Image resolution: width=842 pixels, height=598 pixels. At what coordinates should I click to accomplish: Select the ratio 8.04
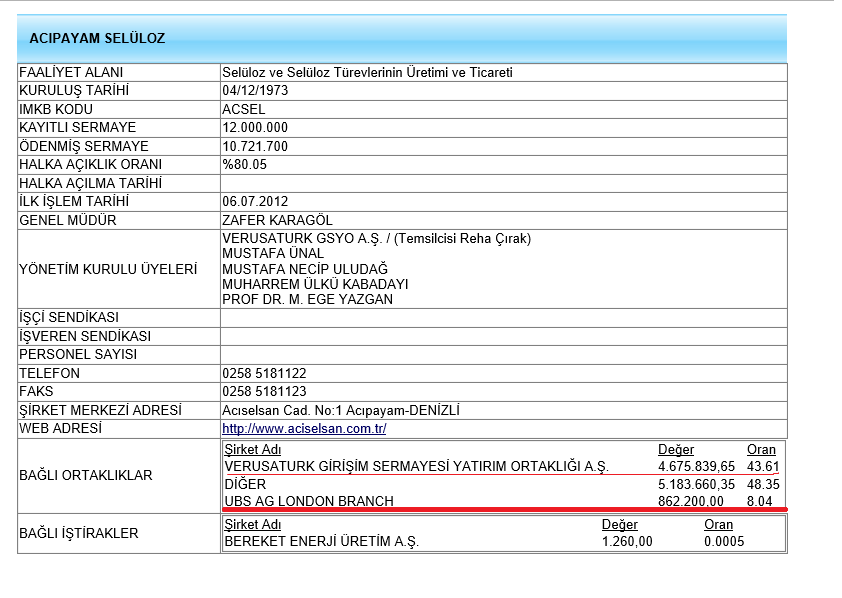(x=760, y=501)
